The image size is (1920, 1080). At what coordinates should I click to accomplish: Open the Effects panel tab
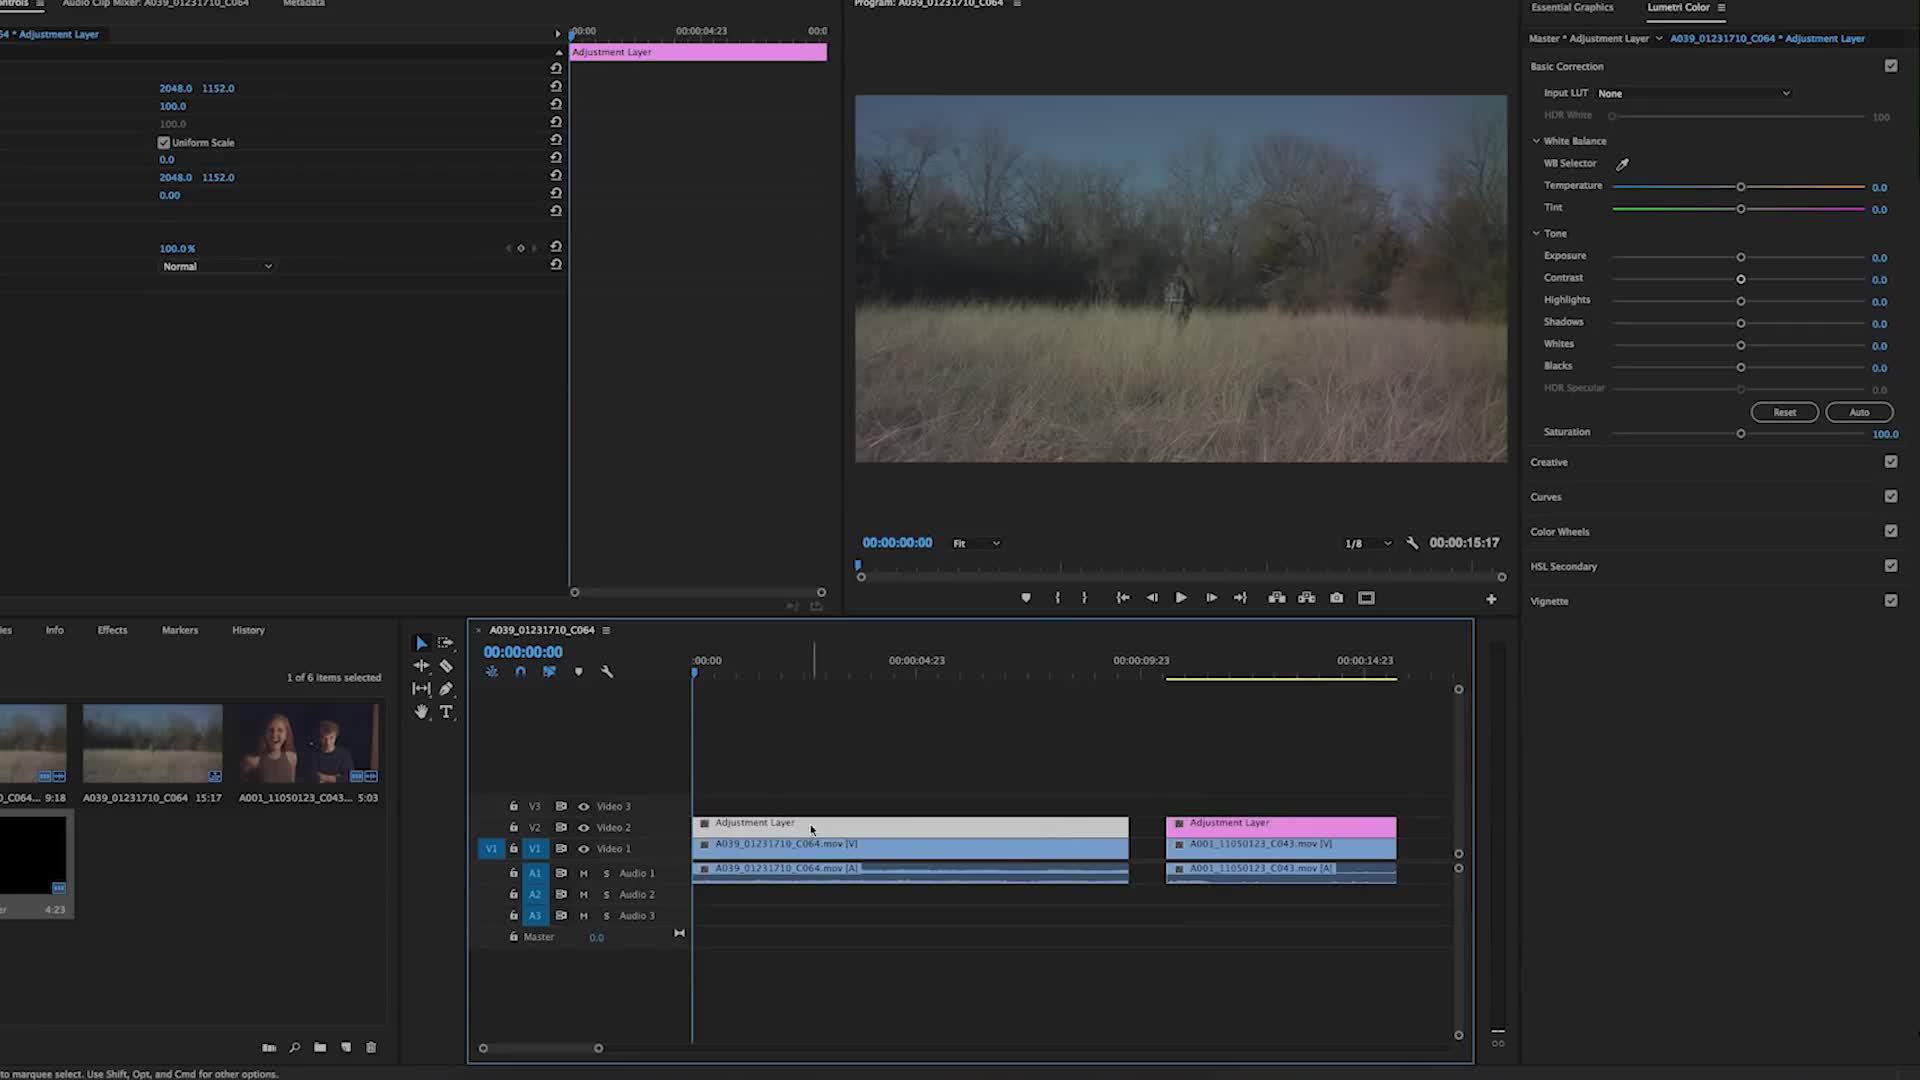(x=112, y=630)
